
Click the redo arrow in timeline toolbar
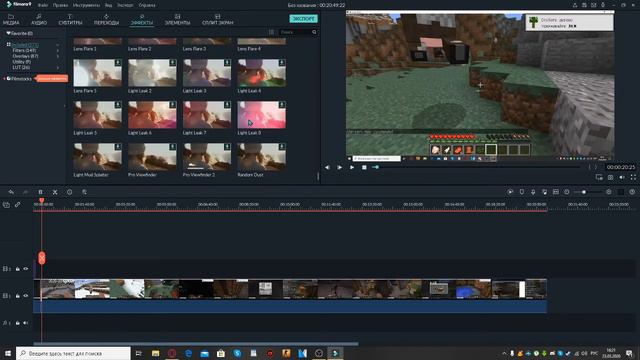click(25, 192)
